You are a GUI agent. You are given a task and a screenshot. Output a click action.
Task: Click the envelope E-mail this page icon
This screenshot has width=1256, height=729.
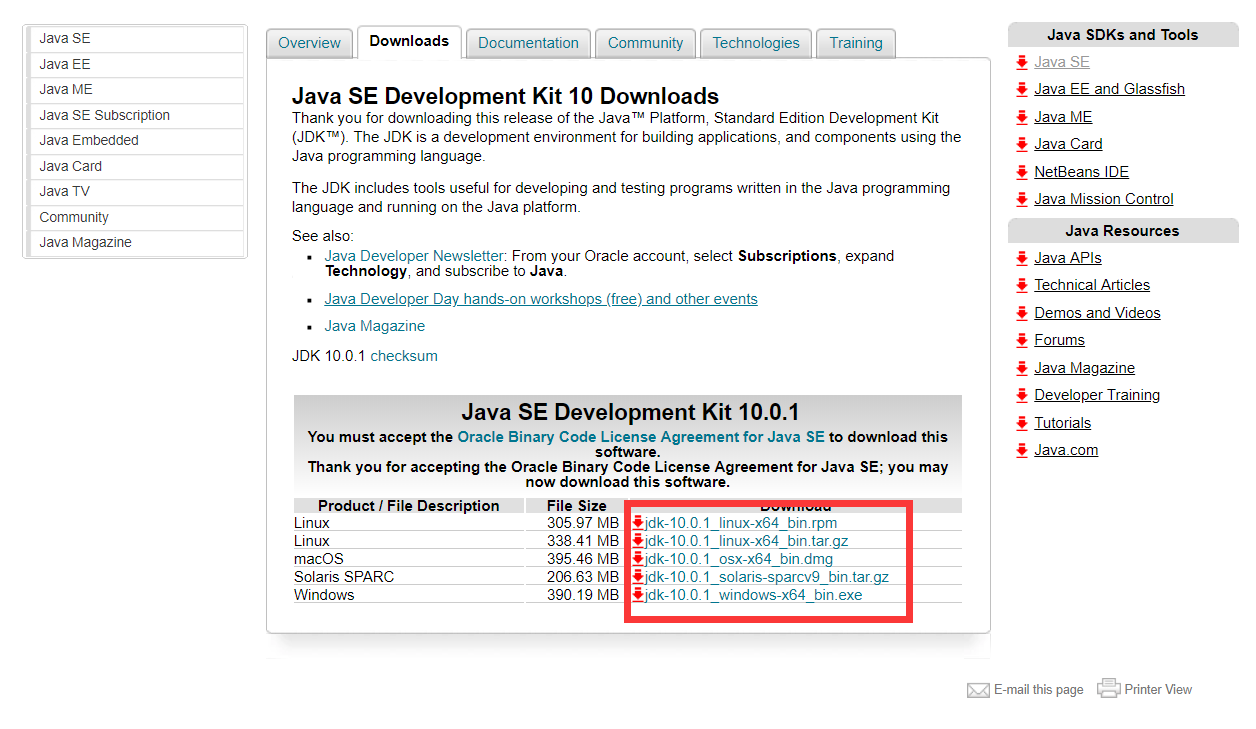(x=978, y=690)
